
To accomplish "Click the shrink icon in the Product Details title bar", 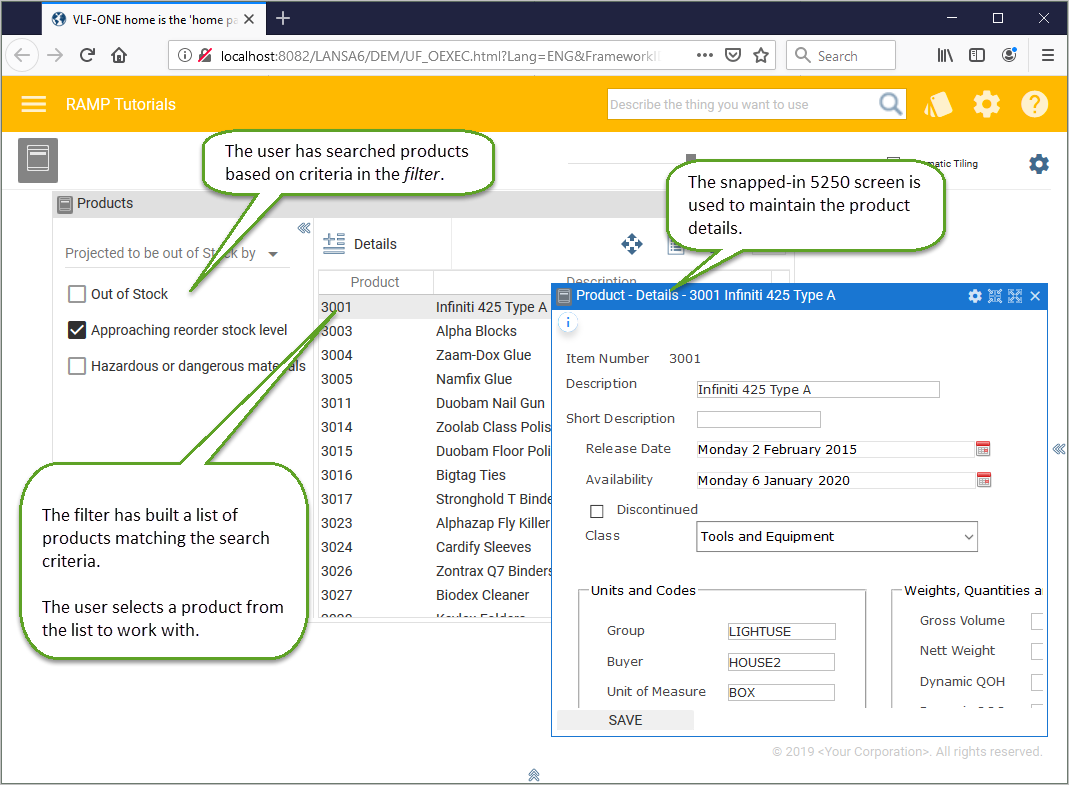I will [995, 296].
